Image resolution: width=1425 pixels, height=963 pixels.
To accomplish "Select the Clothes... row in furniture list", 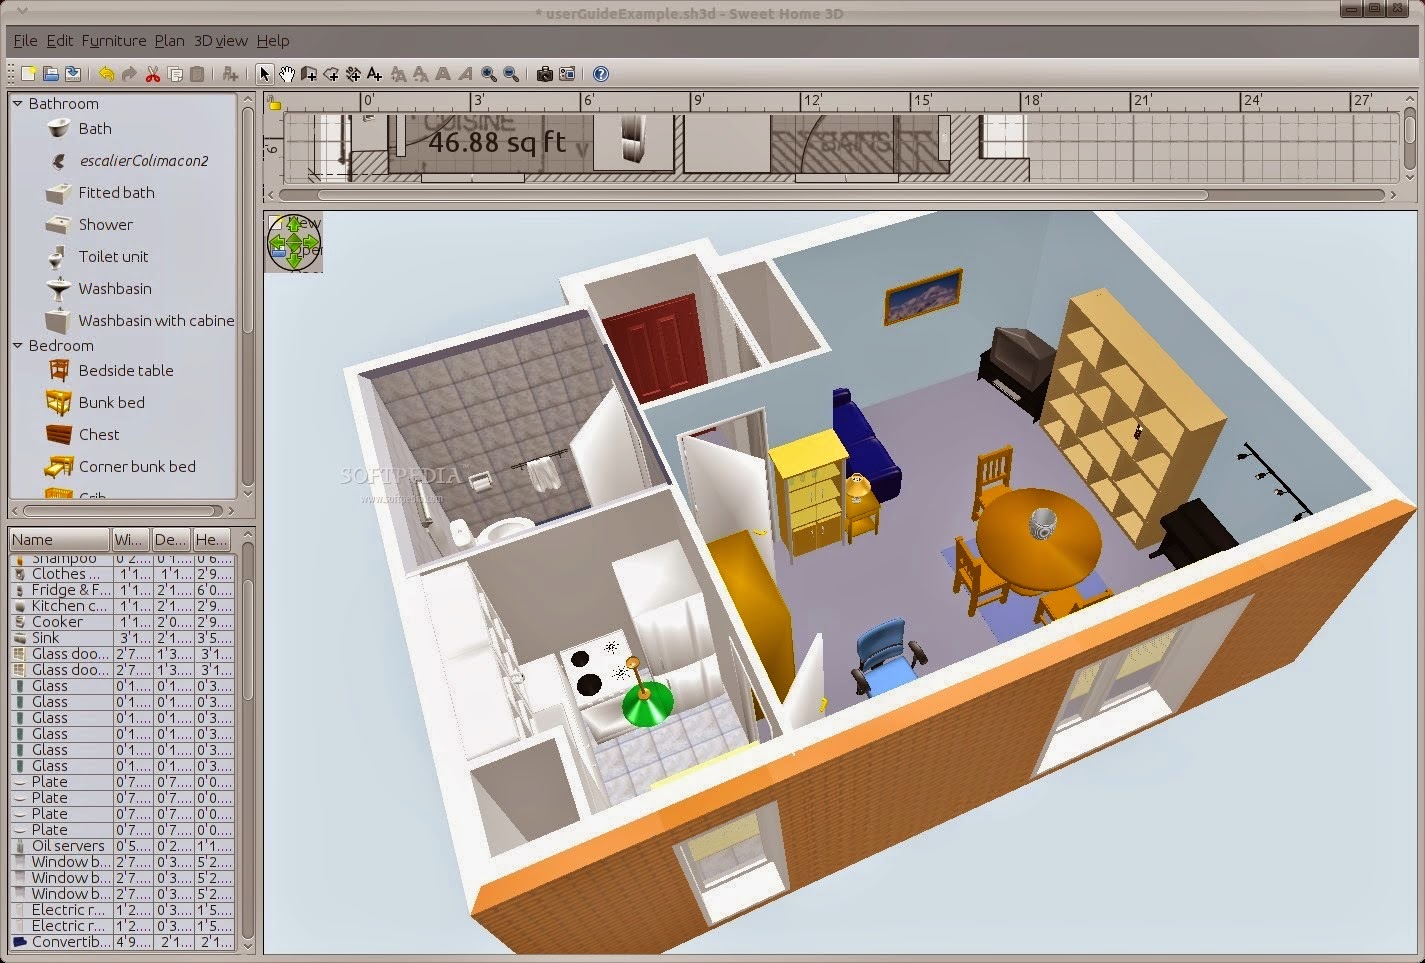I will point(122,574).
